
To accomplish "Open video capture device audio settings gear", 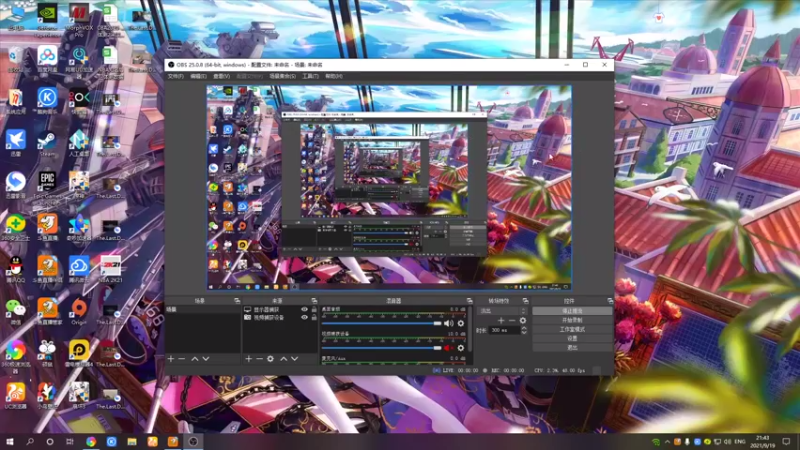I will [461, 348].
